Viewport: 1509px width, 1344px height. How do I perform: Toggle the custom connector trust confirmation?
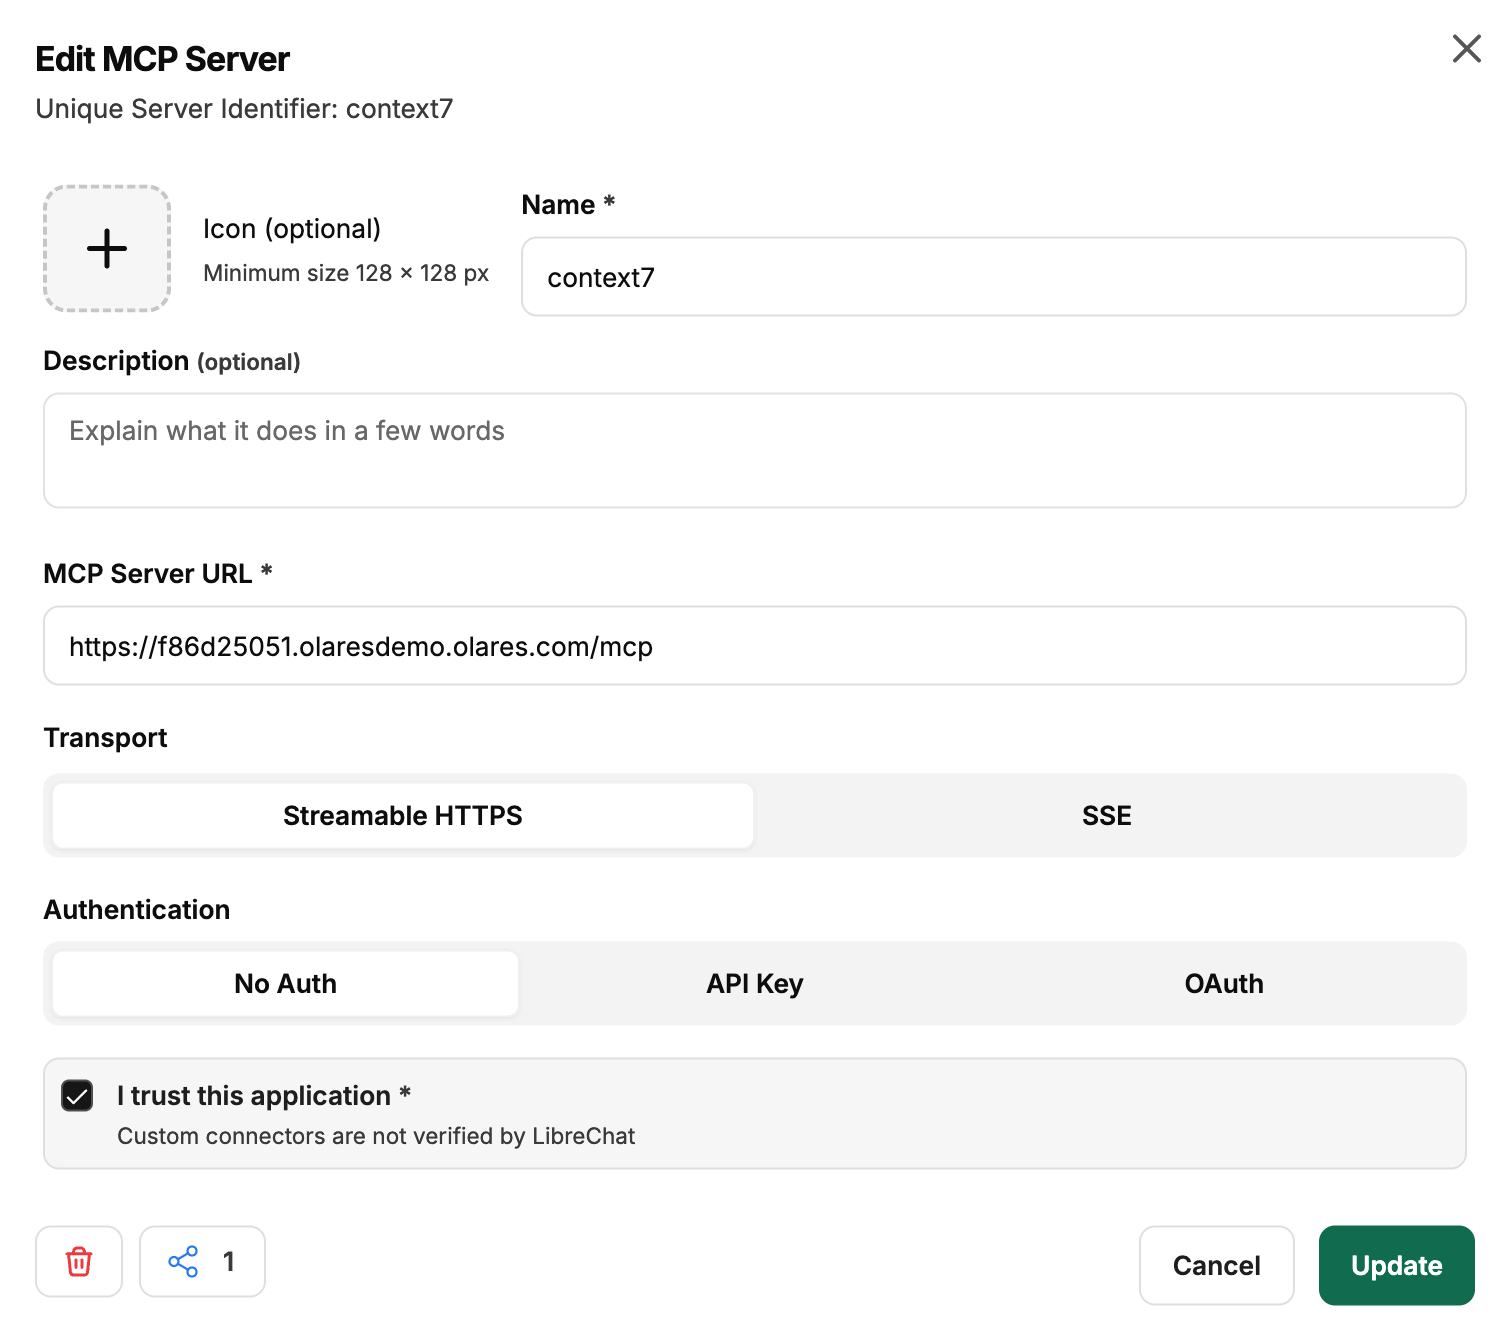click(x=77, y=1096)
